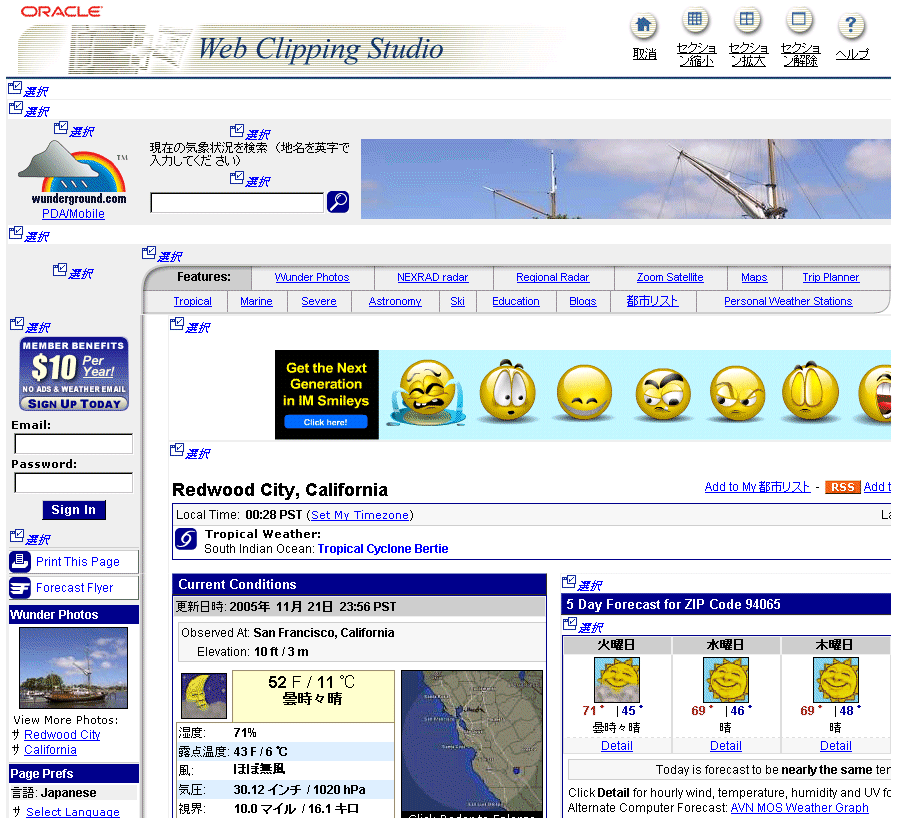Open Tropical Cyclone Bertie link
899x825 pixels.
tap(383, 549)
